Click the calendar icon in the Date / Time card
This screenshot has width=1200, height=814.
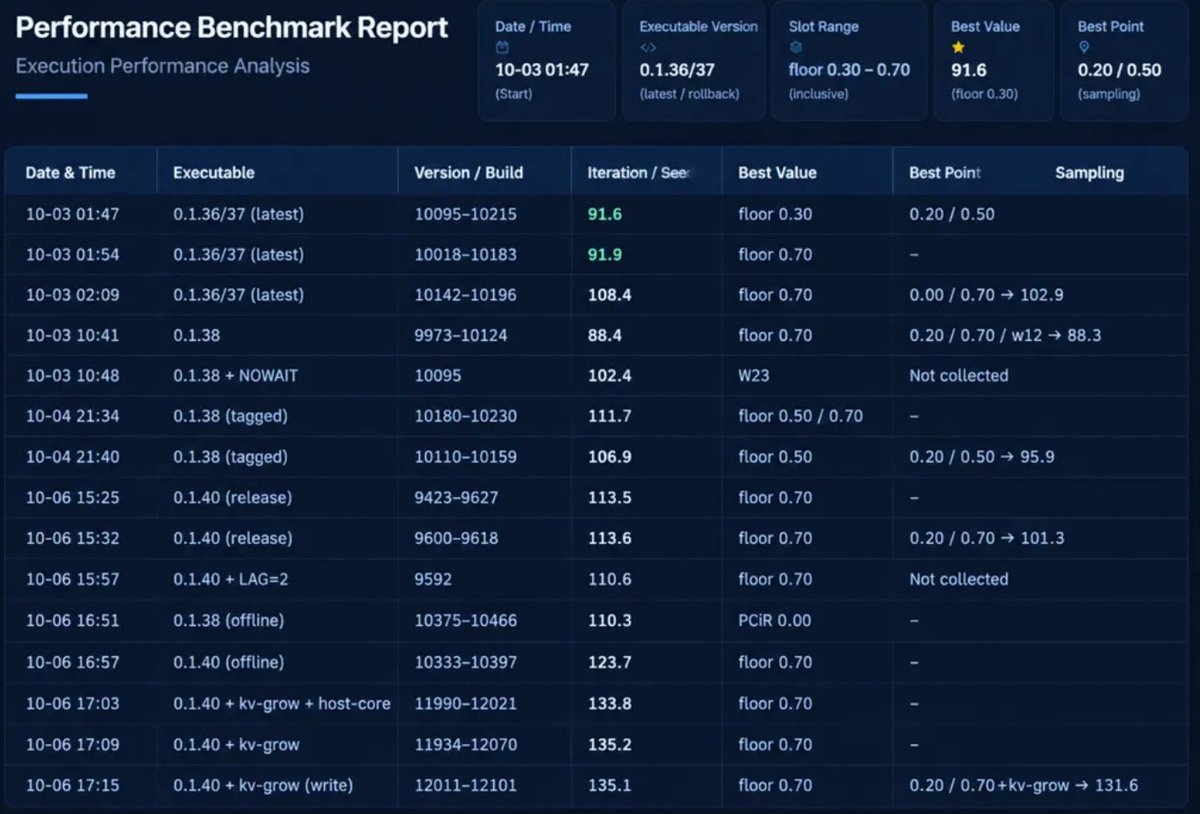coord(502,47)
